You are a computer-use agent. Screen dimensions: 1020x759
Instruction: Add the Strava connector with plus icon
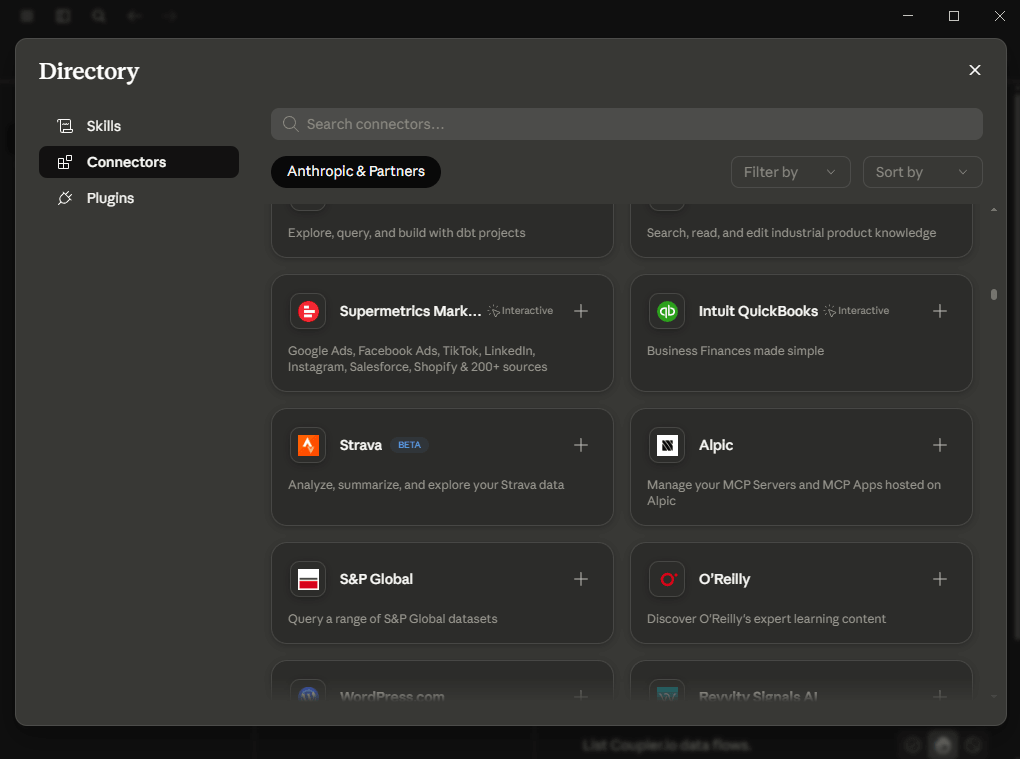(x=580, y=445)
